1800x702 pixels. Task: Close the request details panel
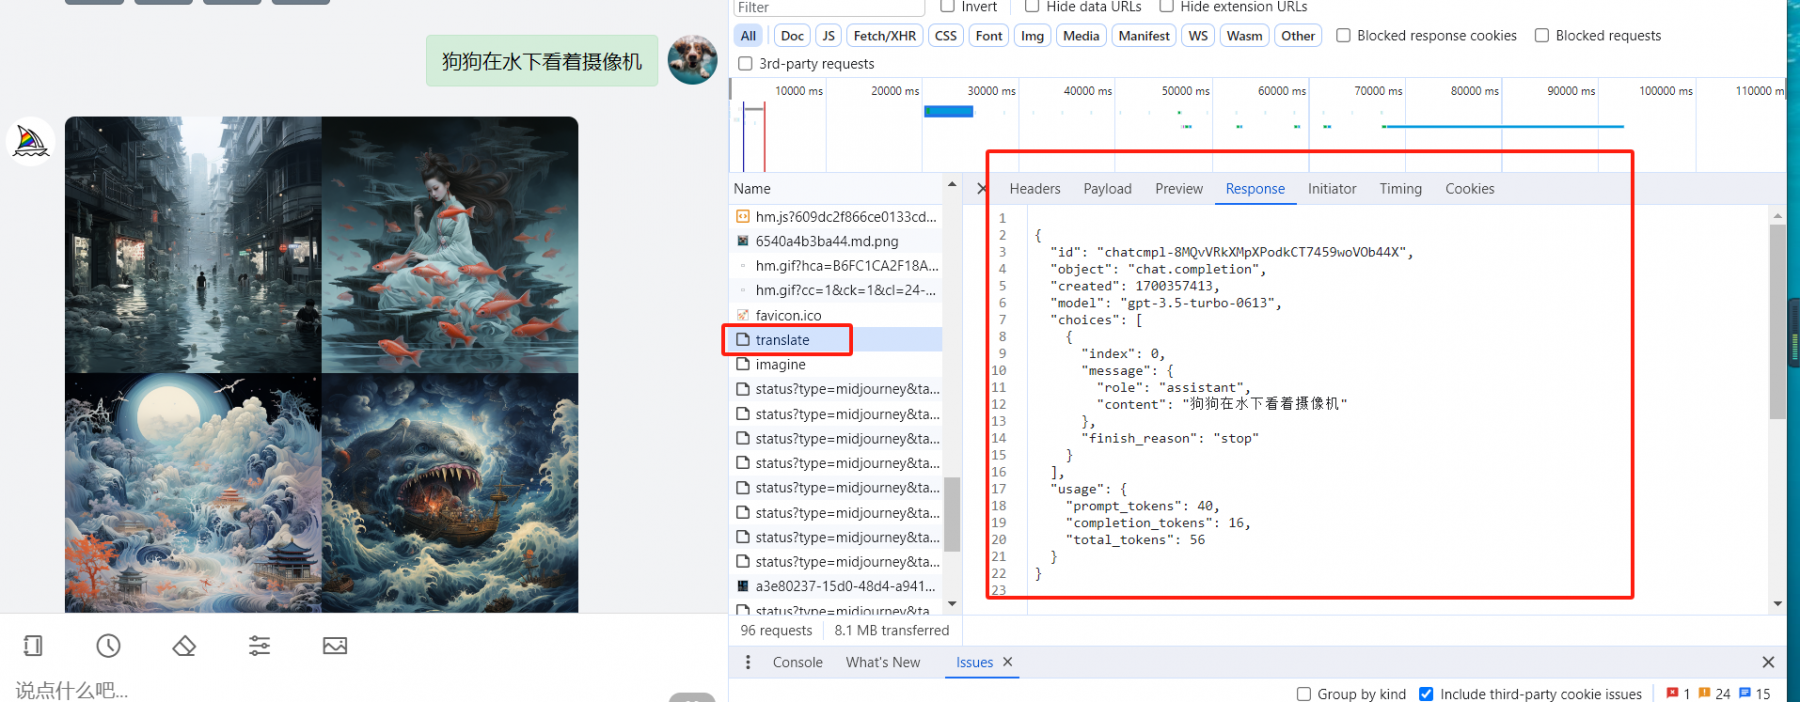[981, 189]
